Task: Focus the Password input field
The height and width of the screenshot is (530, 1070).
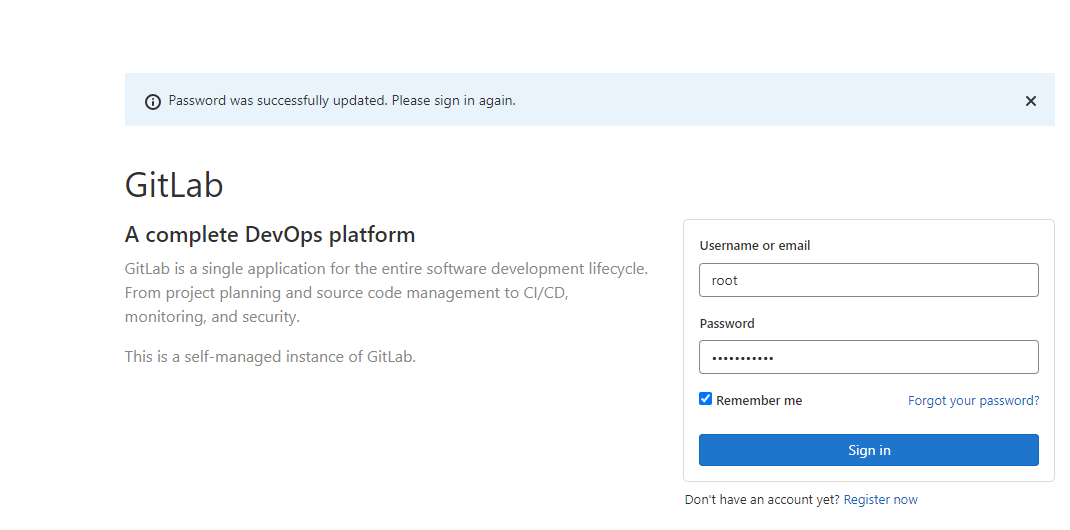Action: [869, 357]
